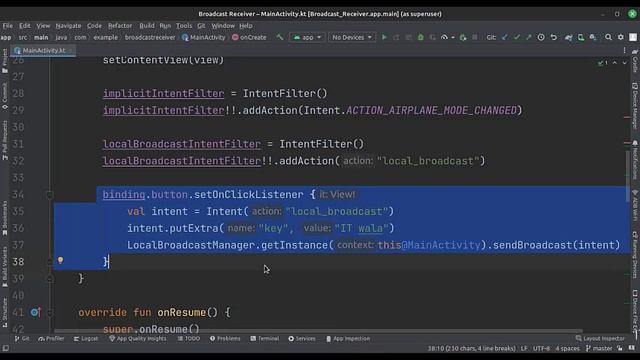
Task: Open App Quality Insights tool window
Action: pyautogui.click(x=138, y=338)
